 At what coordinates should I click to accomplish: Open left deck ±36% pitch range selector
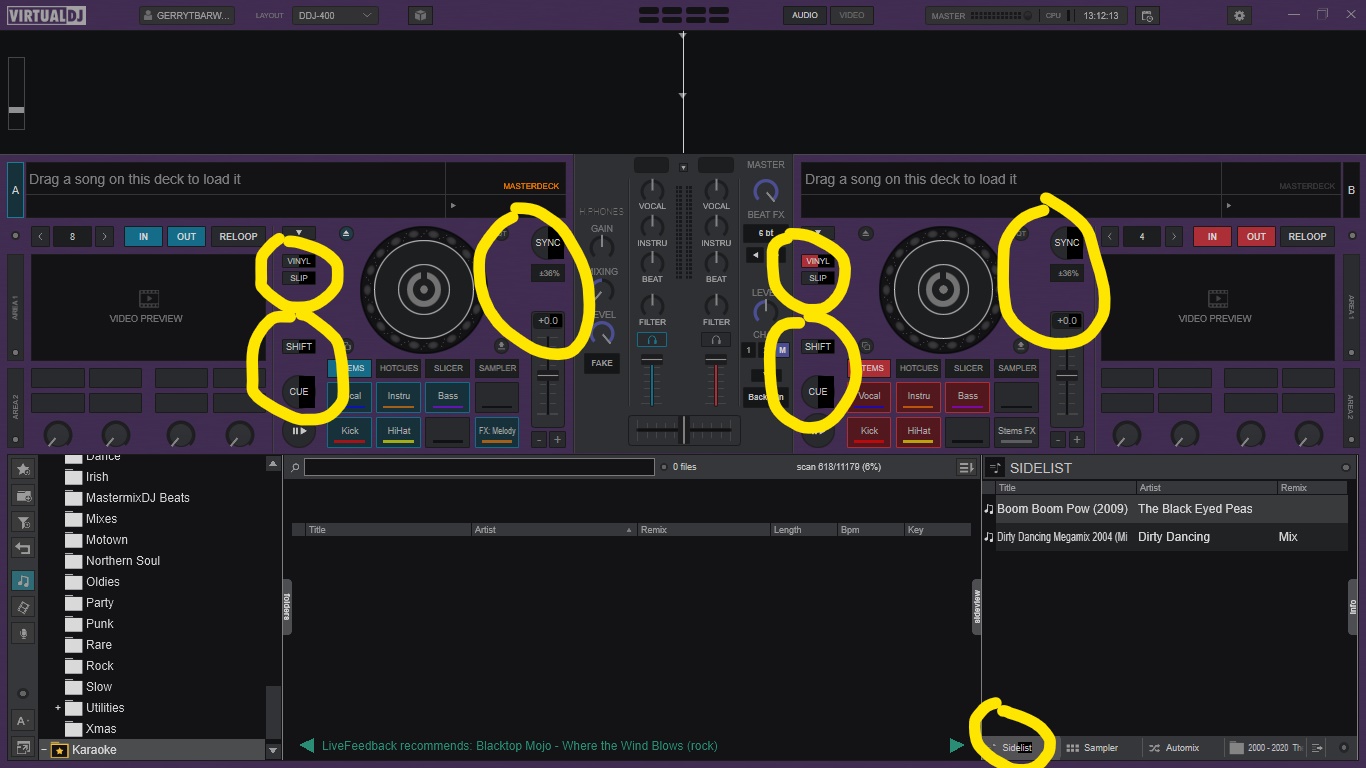point(548,273)
